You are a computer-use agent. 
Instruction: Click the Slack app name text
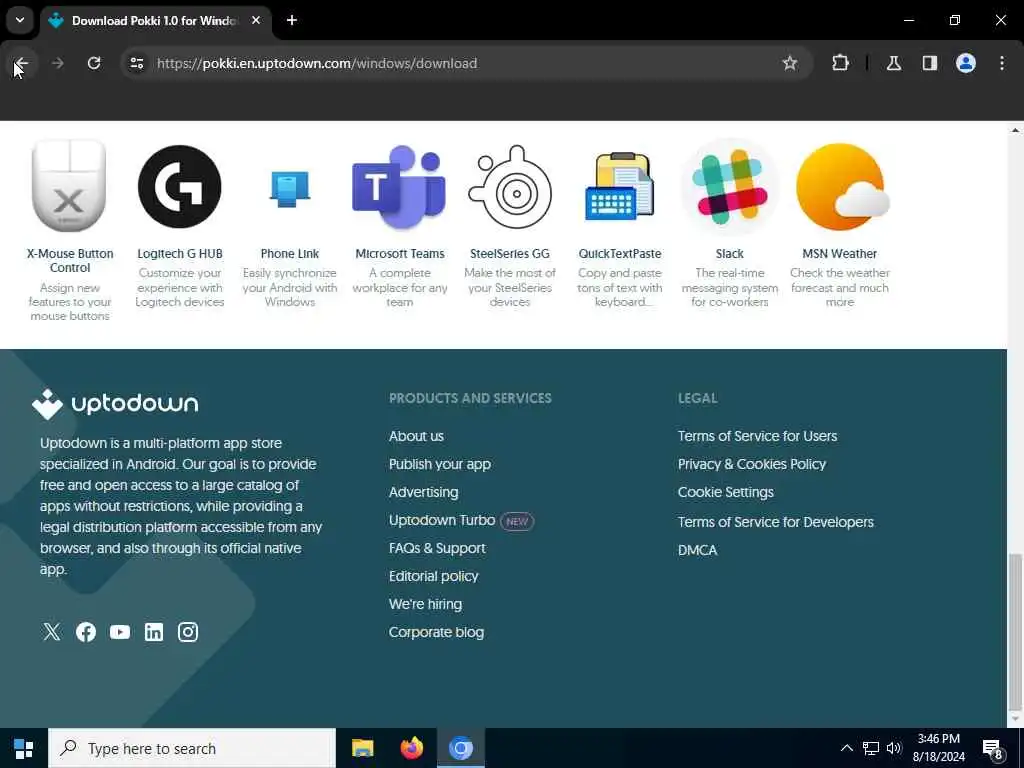point(729,253)
